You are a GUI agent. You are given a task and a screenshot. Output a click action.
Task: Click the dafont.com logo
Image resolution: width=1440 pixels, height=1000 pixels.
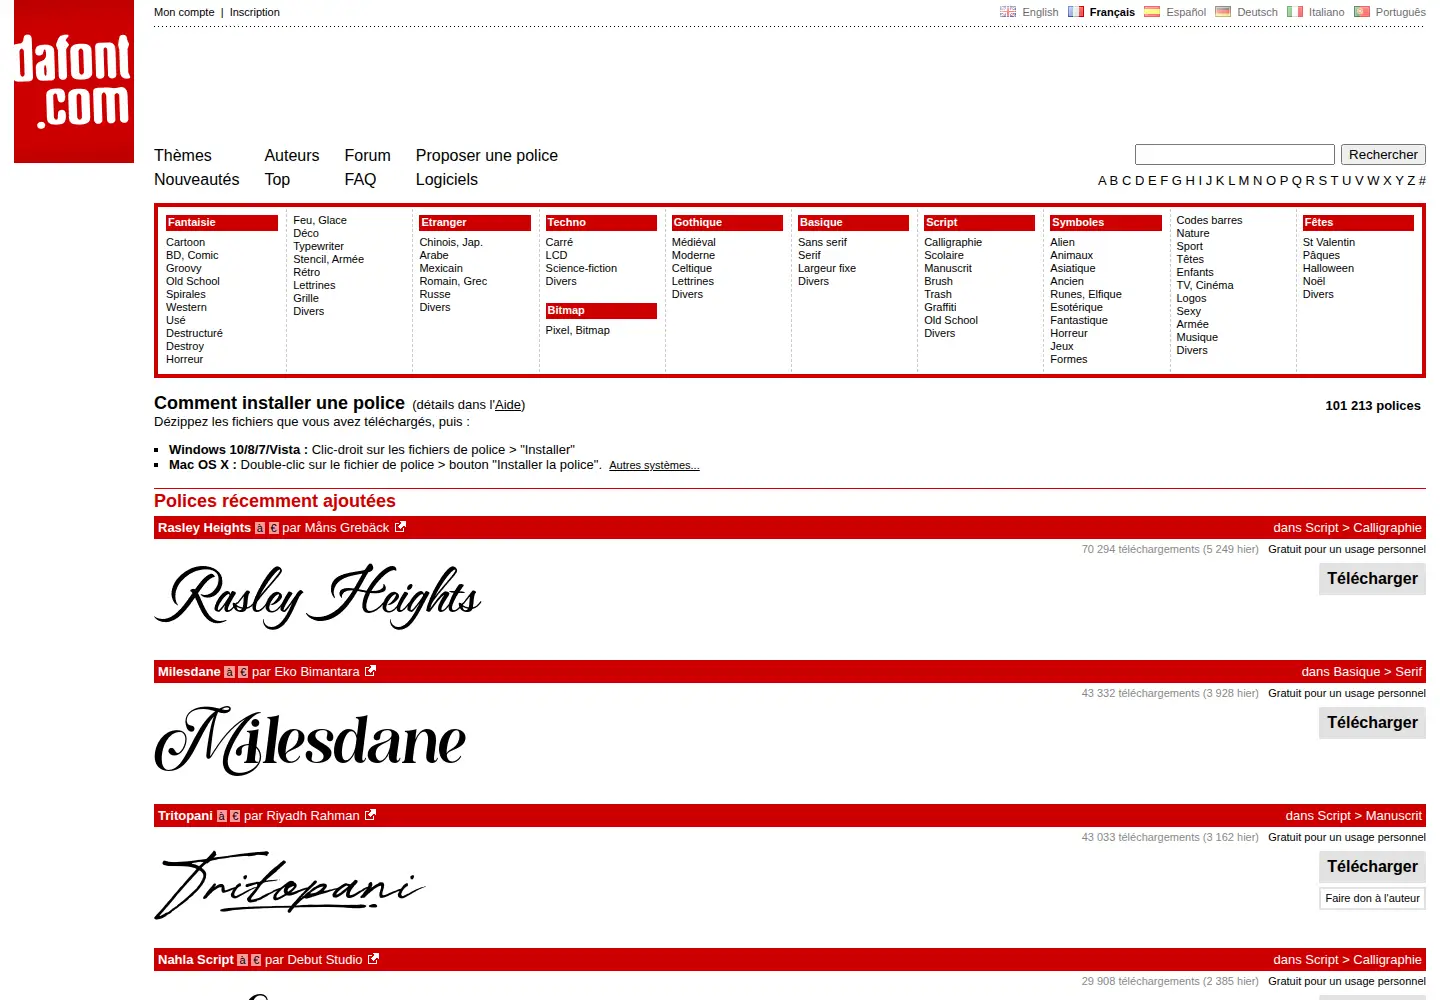click(x=74, y=81)
